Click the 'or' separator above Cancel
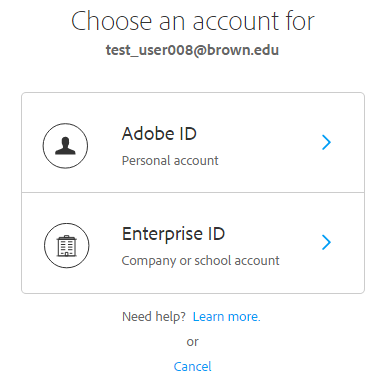This screenshot has height=392, width=382. click(193, 342)
